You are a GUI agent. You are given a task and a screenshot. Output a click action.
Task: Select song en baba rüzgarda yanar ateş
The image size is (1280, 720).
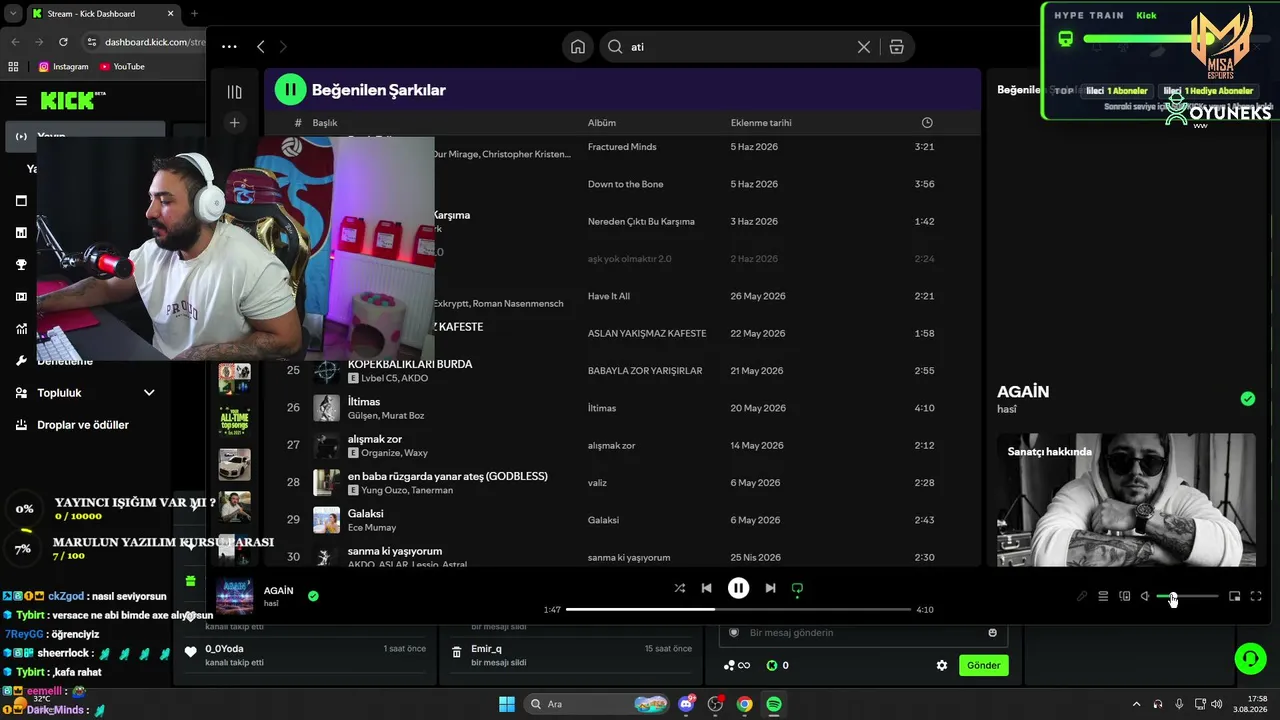point(448,476)
